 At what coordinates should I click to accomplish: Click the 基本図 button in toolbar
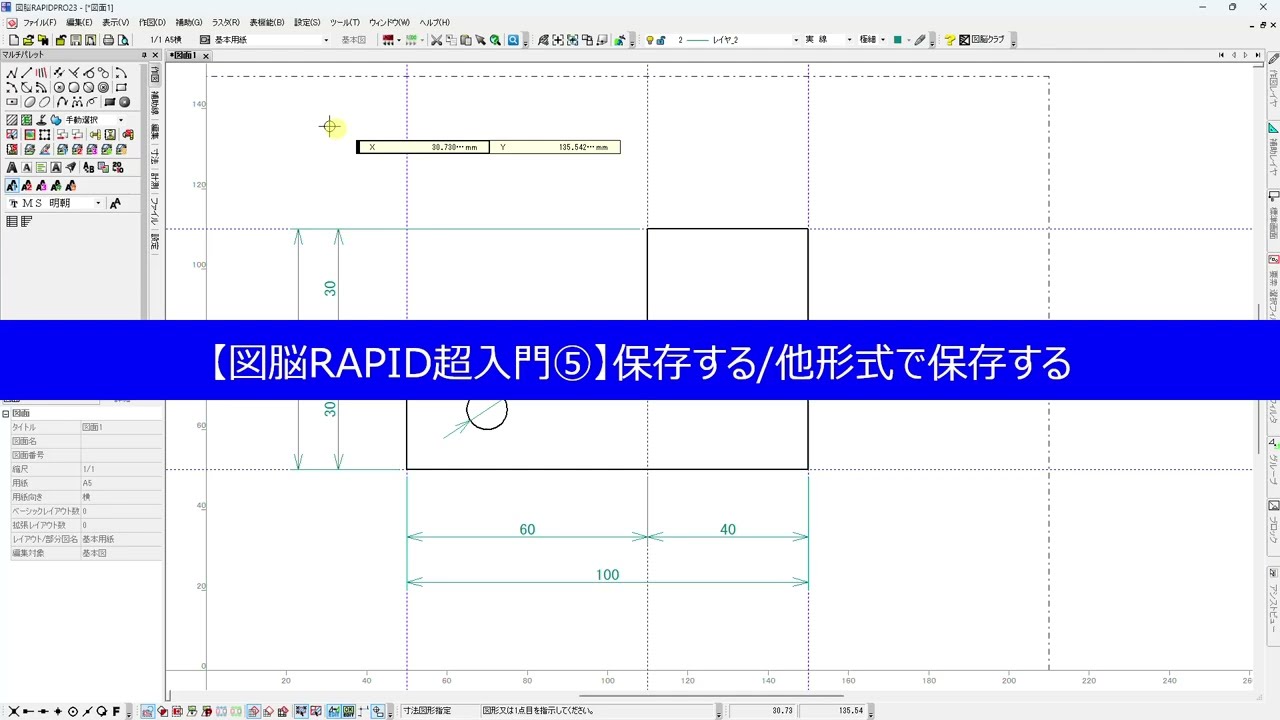click(x=354, y=40)
